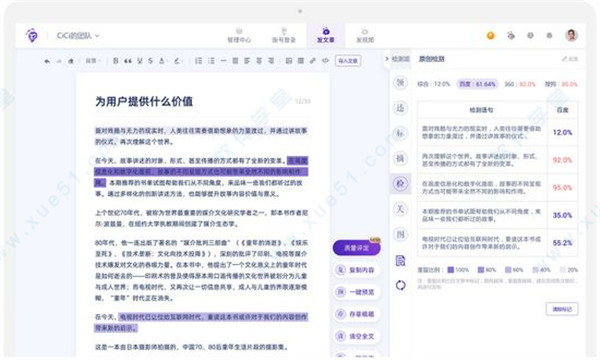Collapse the detection panel with chevron
Screen dimensions: 600x360
tap(387, 59)
